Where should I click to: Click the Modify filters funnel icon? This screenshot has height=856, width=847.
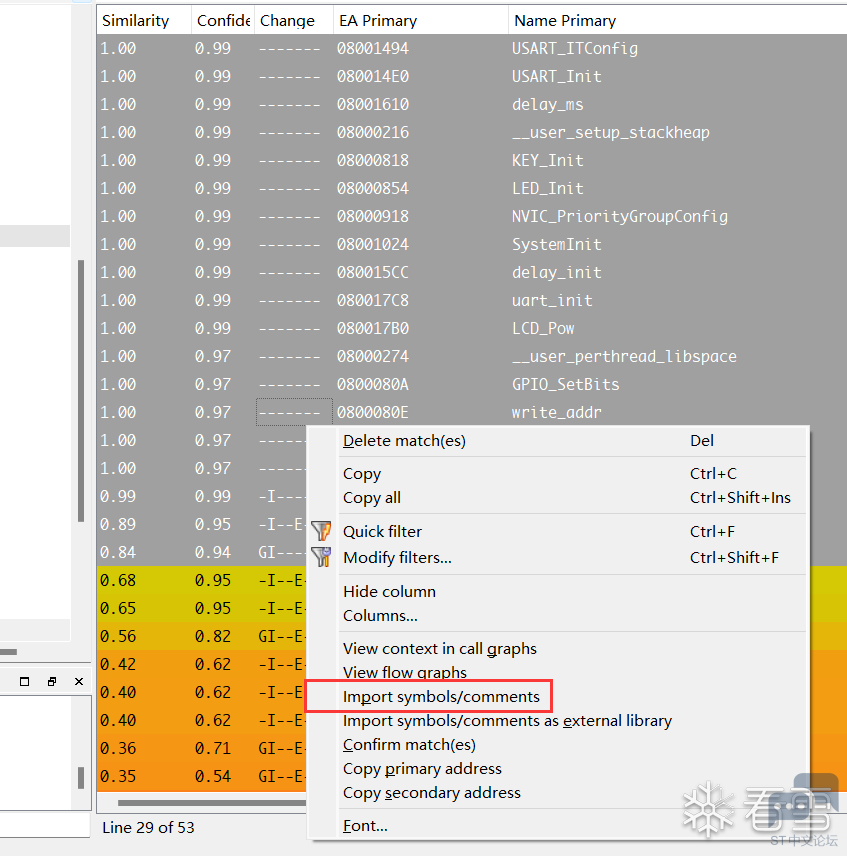(321, 557)
